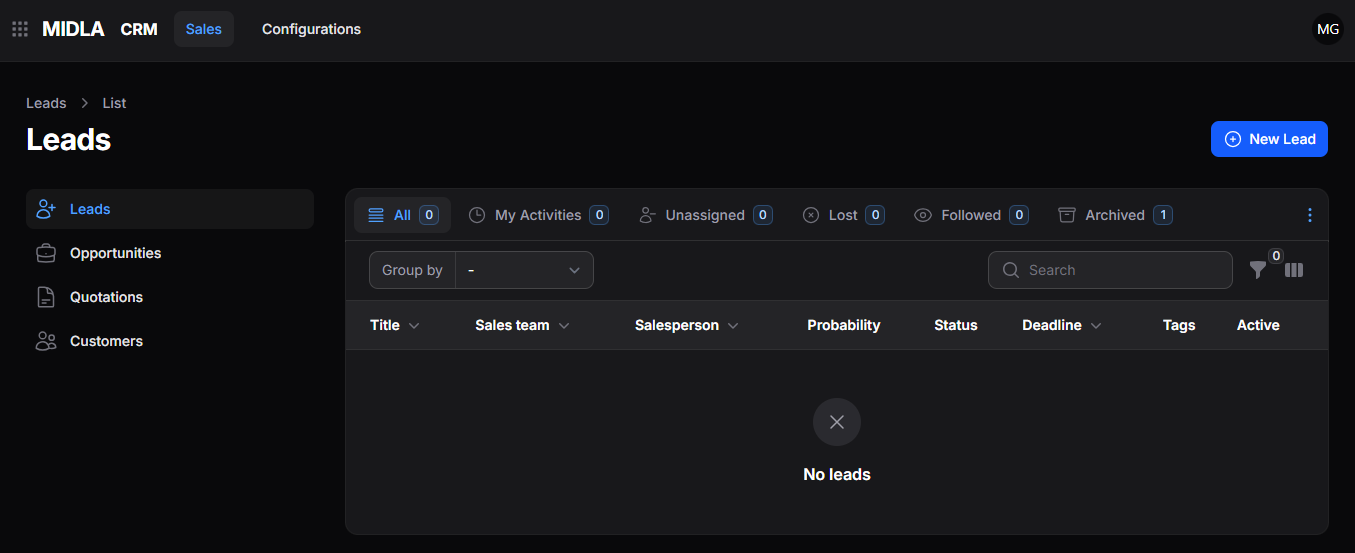
Task: Click the Leads breadcrumb link
Action: [x=46, y=103]
